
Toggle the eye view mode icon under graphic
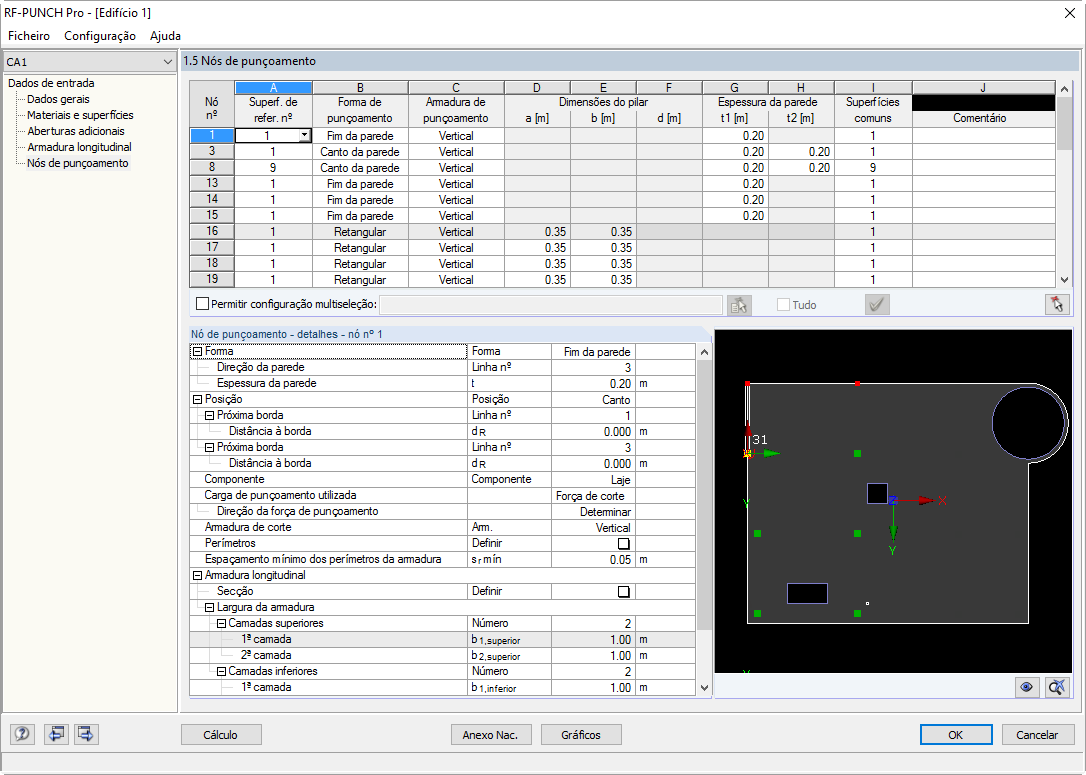click(x=1026, y=687)
